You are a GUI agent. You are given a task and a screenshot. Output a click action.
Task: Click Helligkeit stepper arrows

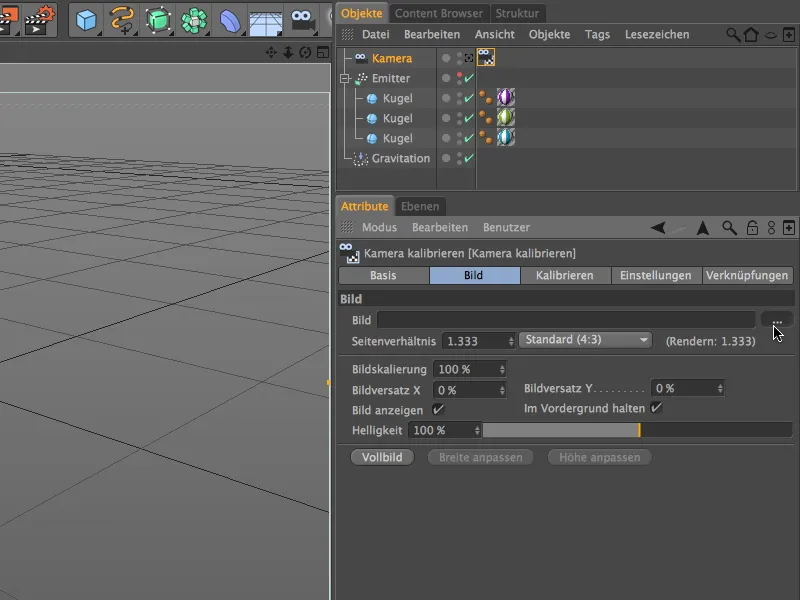(x=477, y=431)
